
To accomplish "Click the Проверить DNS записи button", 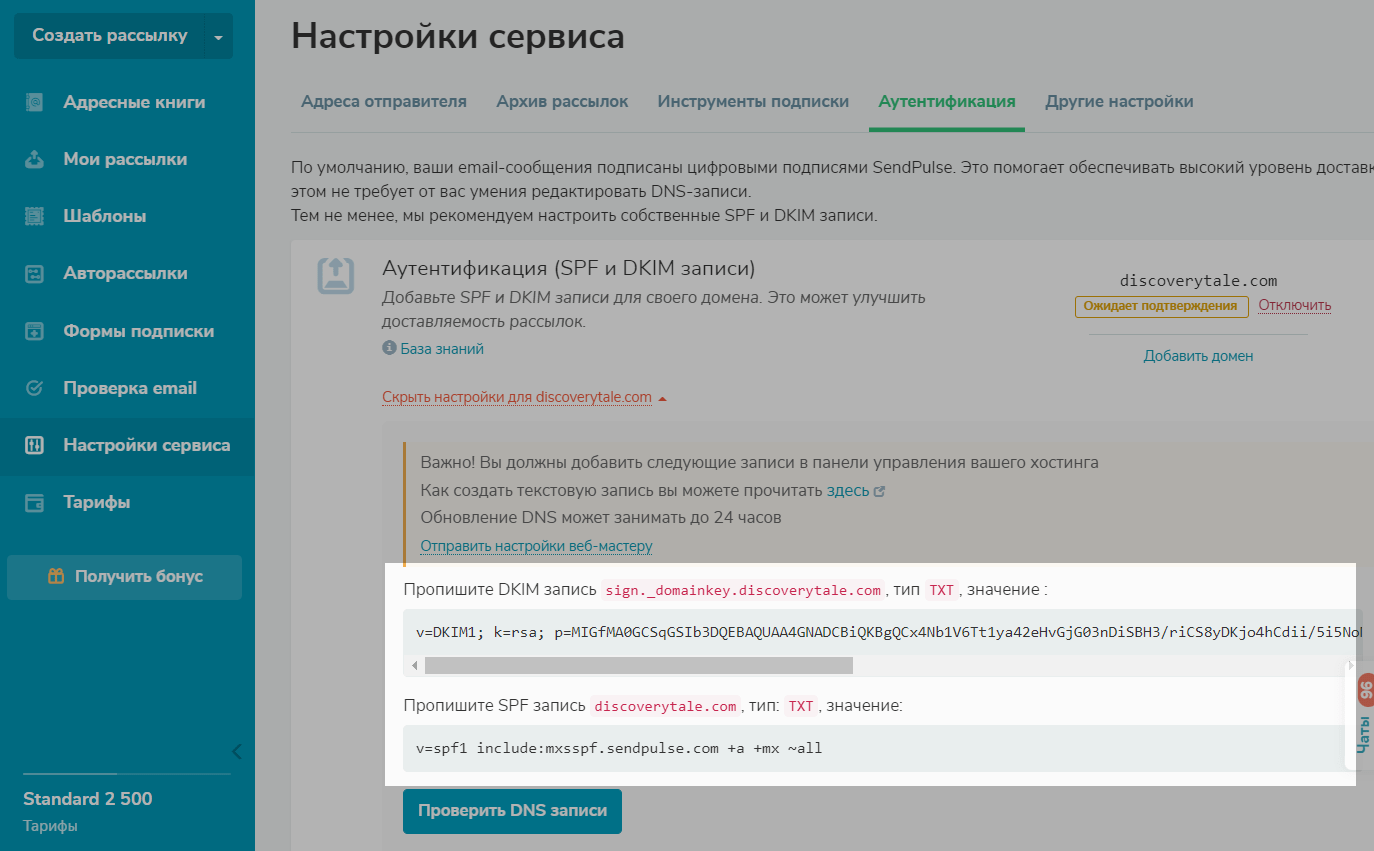I will tap(512, 811).
